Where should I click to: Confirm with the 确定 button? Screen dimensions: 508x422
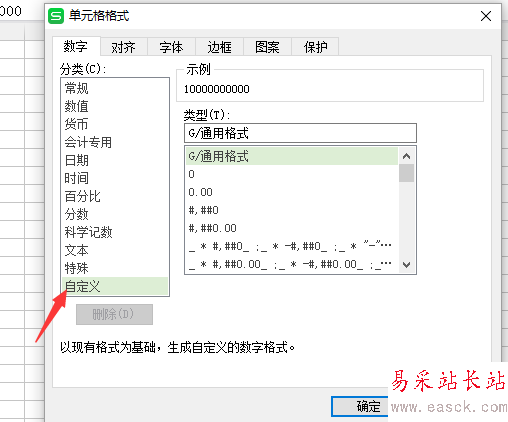(360, 406)
